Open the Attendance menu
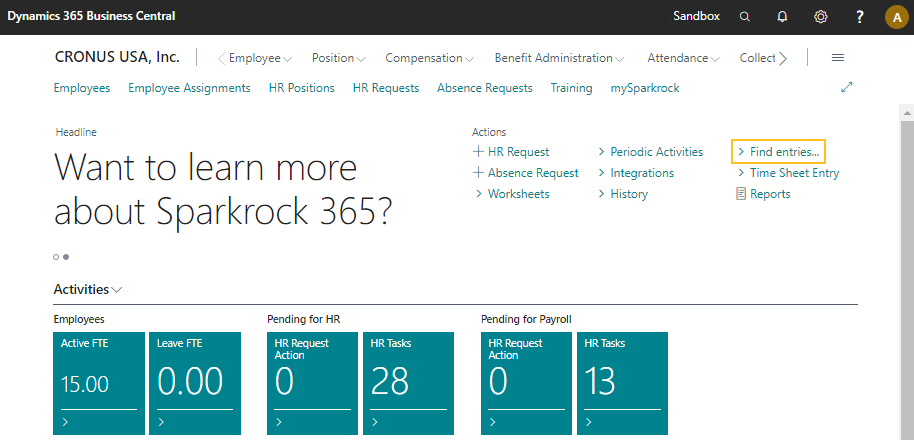The width and height of the screenshot is (914, 440). point(684,58)
